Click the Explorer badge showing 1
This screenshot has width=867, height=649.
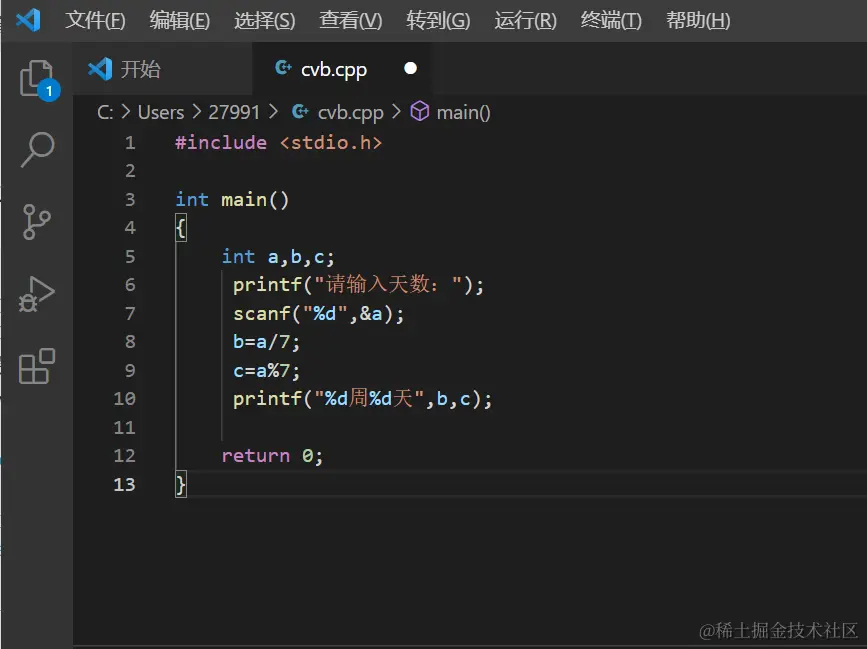51,91
